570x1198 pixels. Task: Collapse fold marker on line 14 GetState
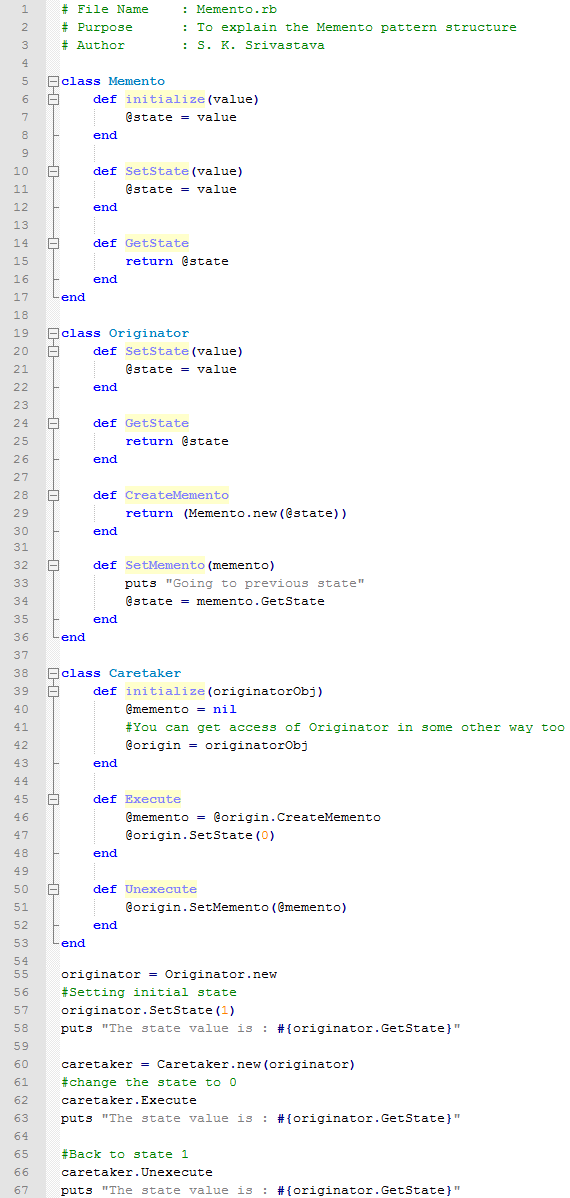tap(53, 243)
